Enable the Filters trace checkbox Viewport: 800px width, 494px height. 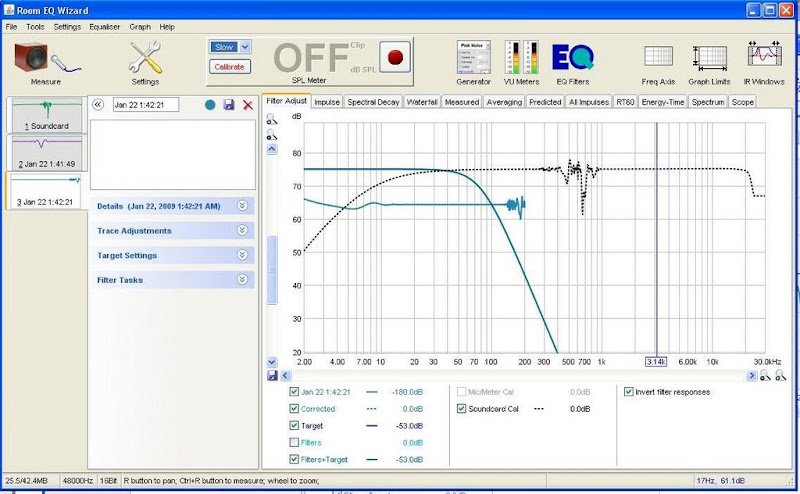[294, 442]
